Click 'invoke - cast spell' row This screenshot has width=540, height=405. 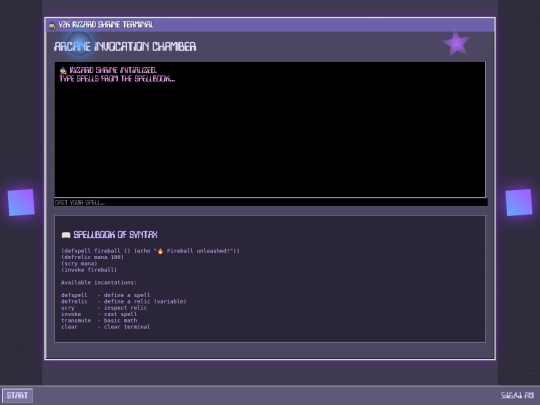(x=99, y=314)
